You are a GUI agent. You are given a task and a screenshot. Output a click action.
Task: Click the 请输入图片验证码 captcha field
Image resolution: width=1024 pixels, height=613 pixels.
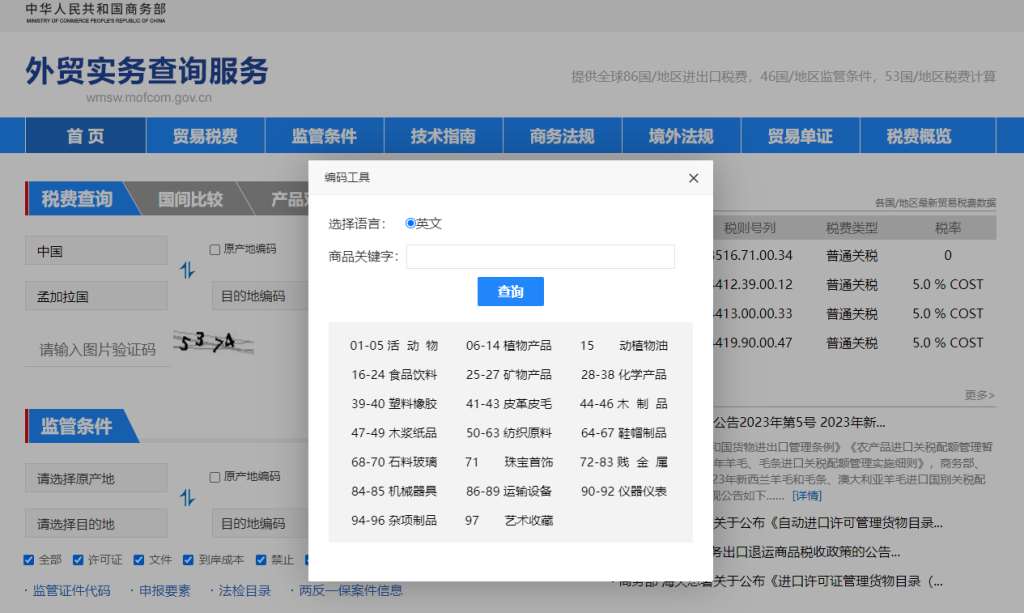97,350
